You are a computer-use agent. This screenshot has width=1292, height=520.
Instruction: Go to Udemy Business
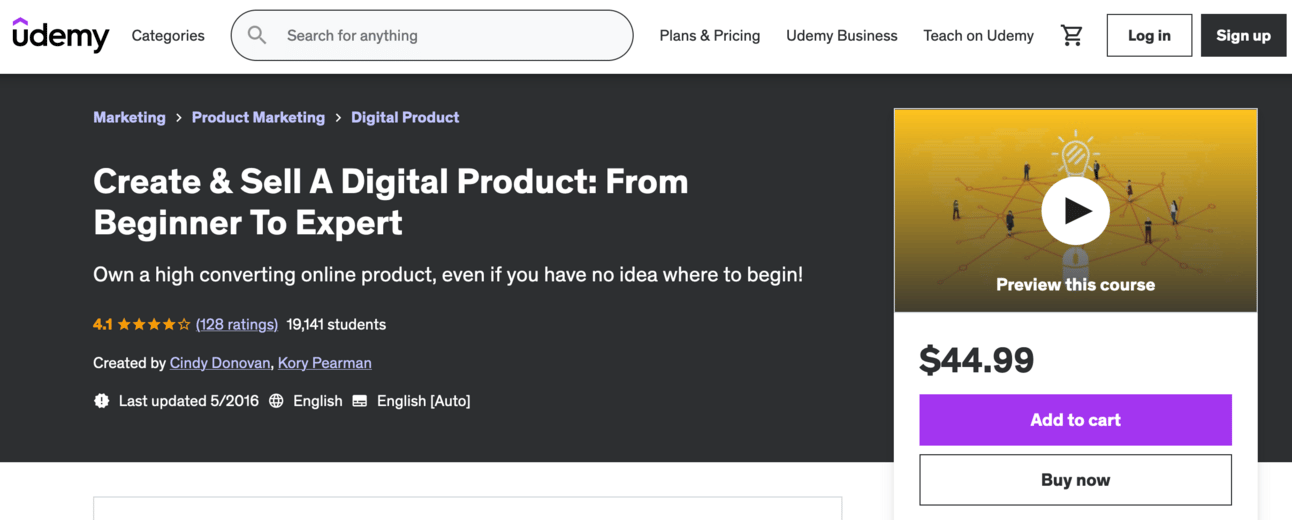click(841, 36)
